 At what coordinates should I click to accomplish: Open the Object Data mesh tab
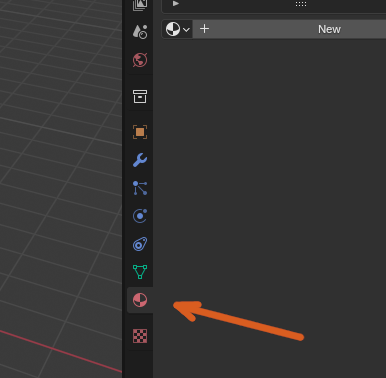[140, 272]
